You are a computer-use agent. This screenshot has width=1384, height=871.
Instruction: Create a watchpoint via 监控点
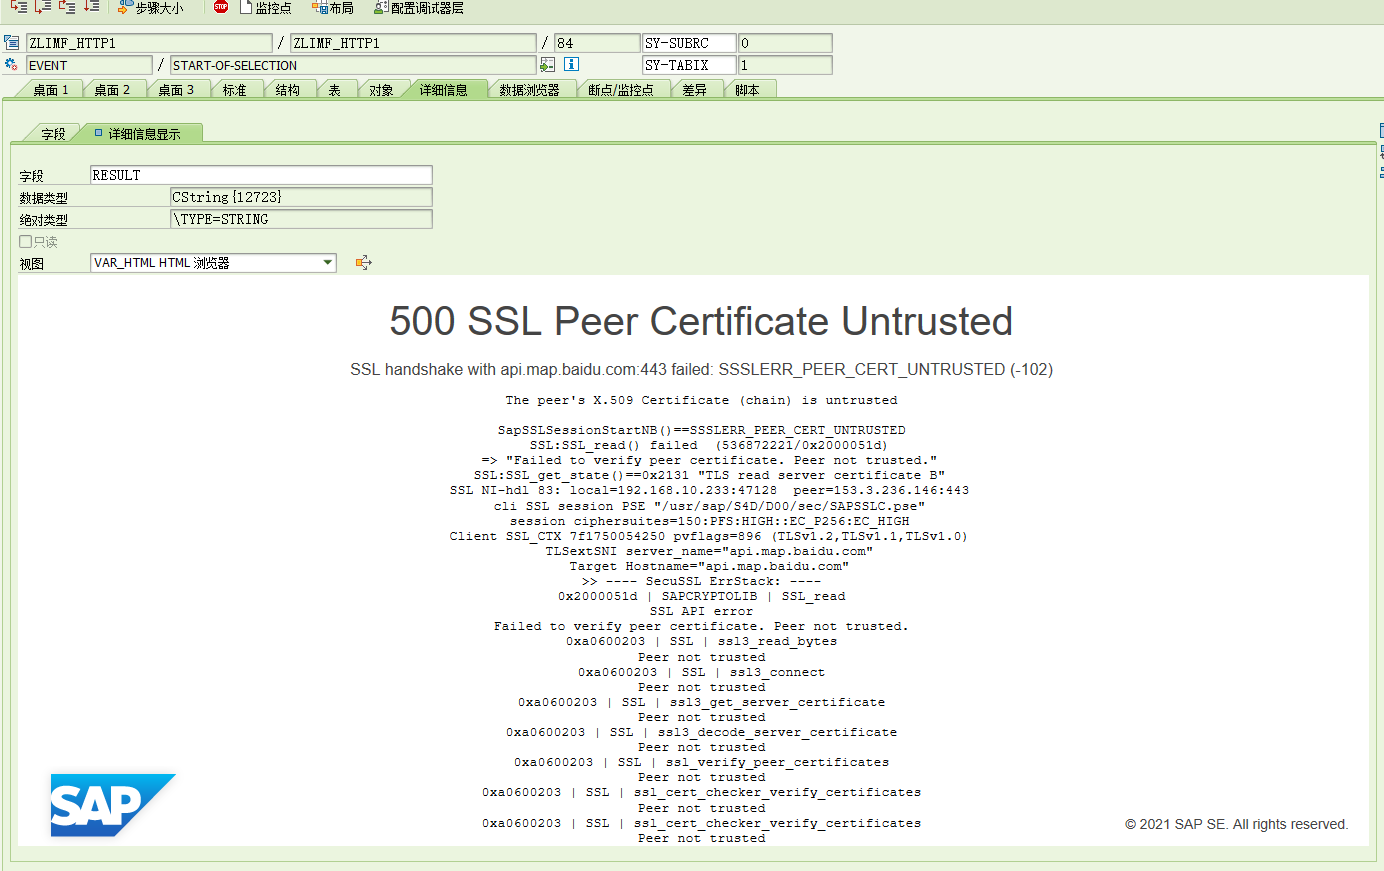(x=266, y=8)
